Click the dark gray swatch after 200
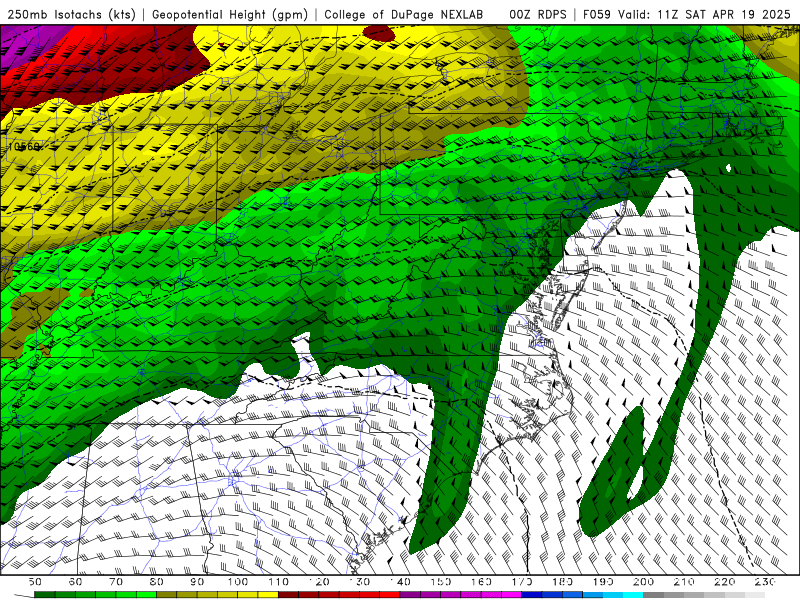The height and width of the screenshot is (600, 800). tap(654, 595)
